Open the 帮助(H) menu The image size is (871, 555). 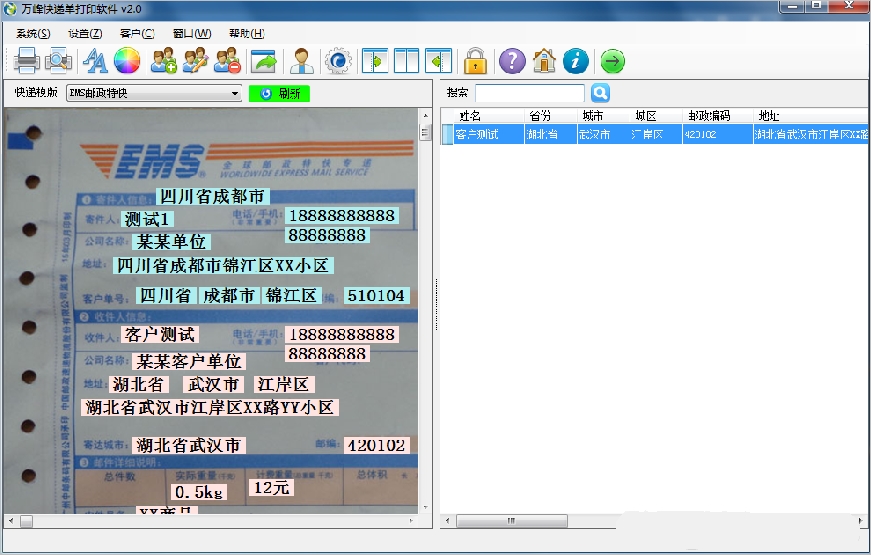pyautogui.click(x=247, y=33)
